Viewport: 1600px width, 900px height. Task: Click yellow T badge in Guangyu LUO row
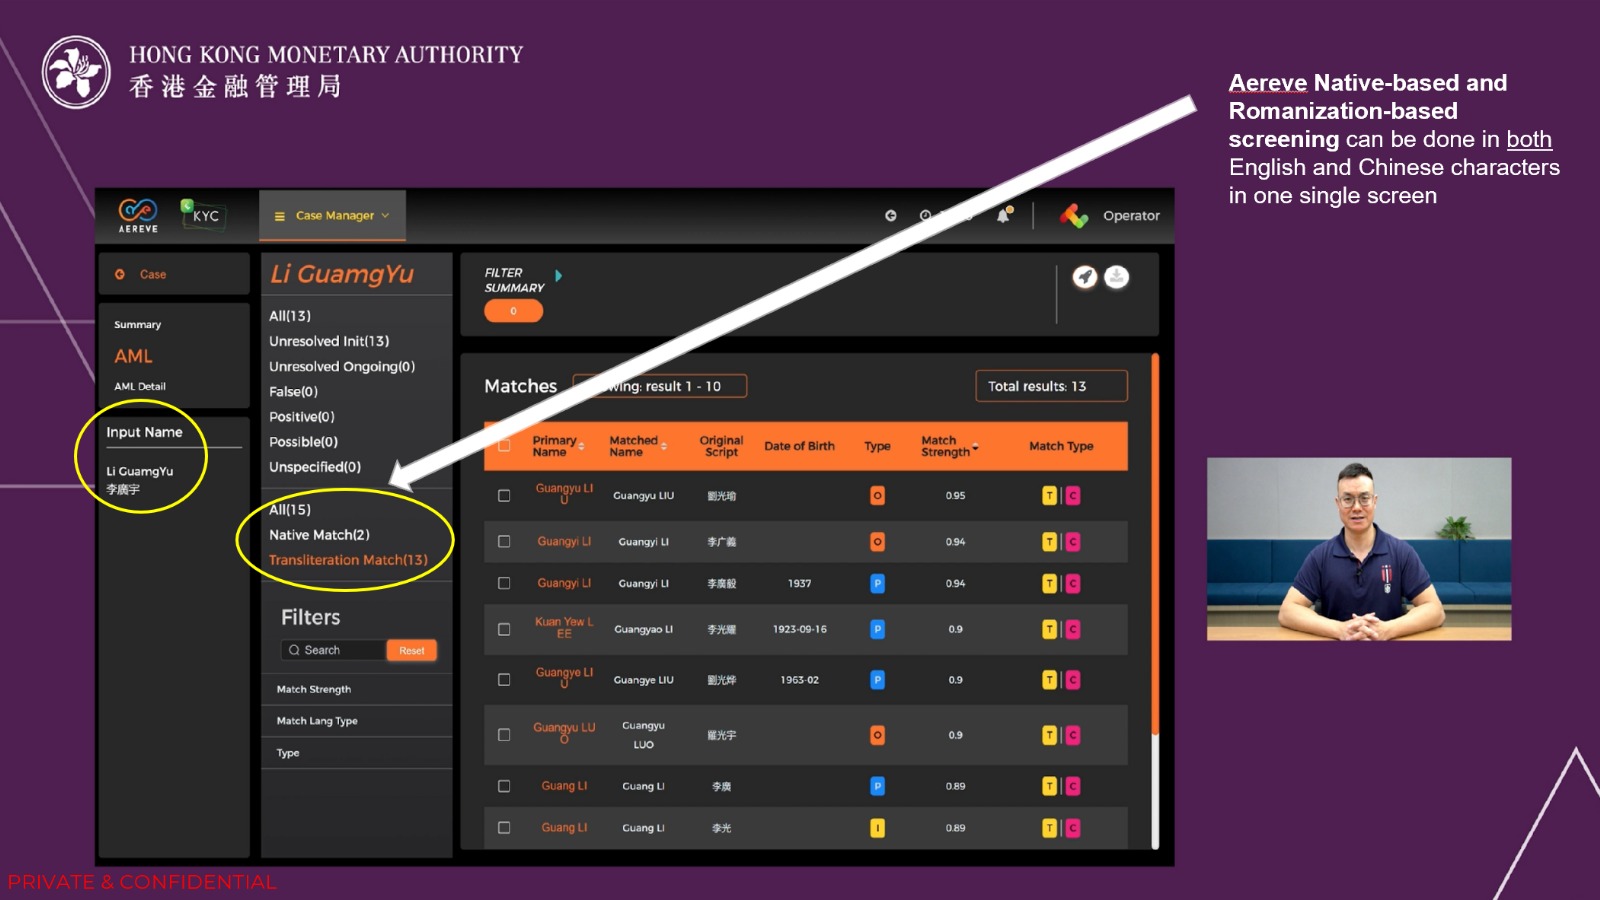click(x=1049, y=735)
